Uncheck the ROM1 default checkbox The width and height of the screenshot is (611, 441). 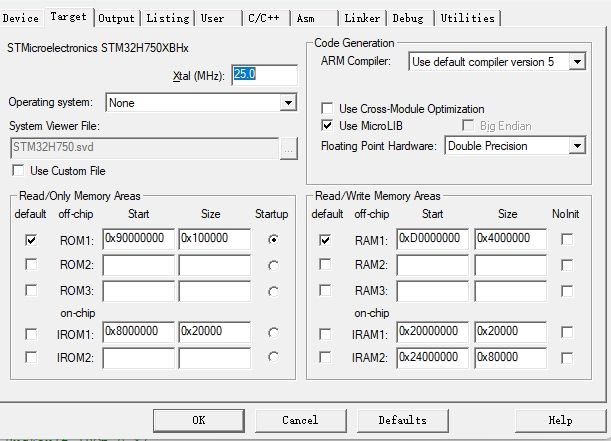click(31, 240)
